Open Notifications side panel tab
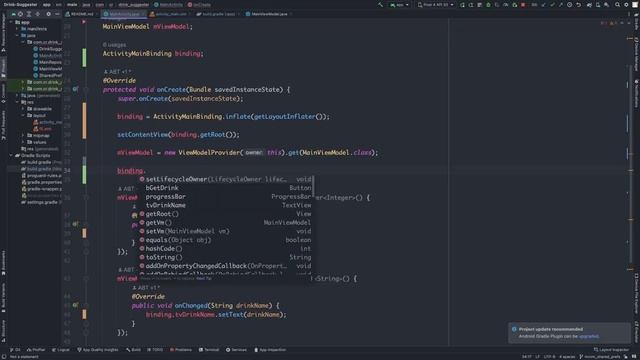Viewport: 640px width, 360px height. (x=636, y=94)
